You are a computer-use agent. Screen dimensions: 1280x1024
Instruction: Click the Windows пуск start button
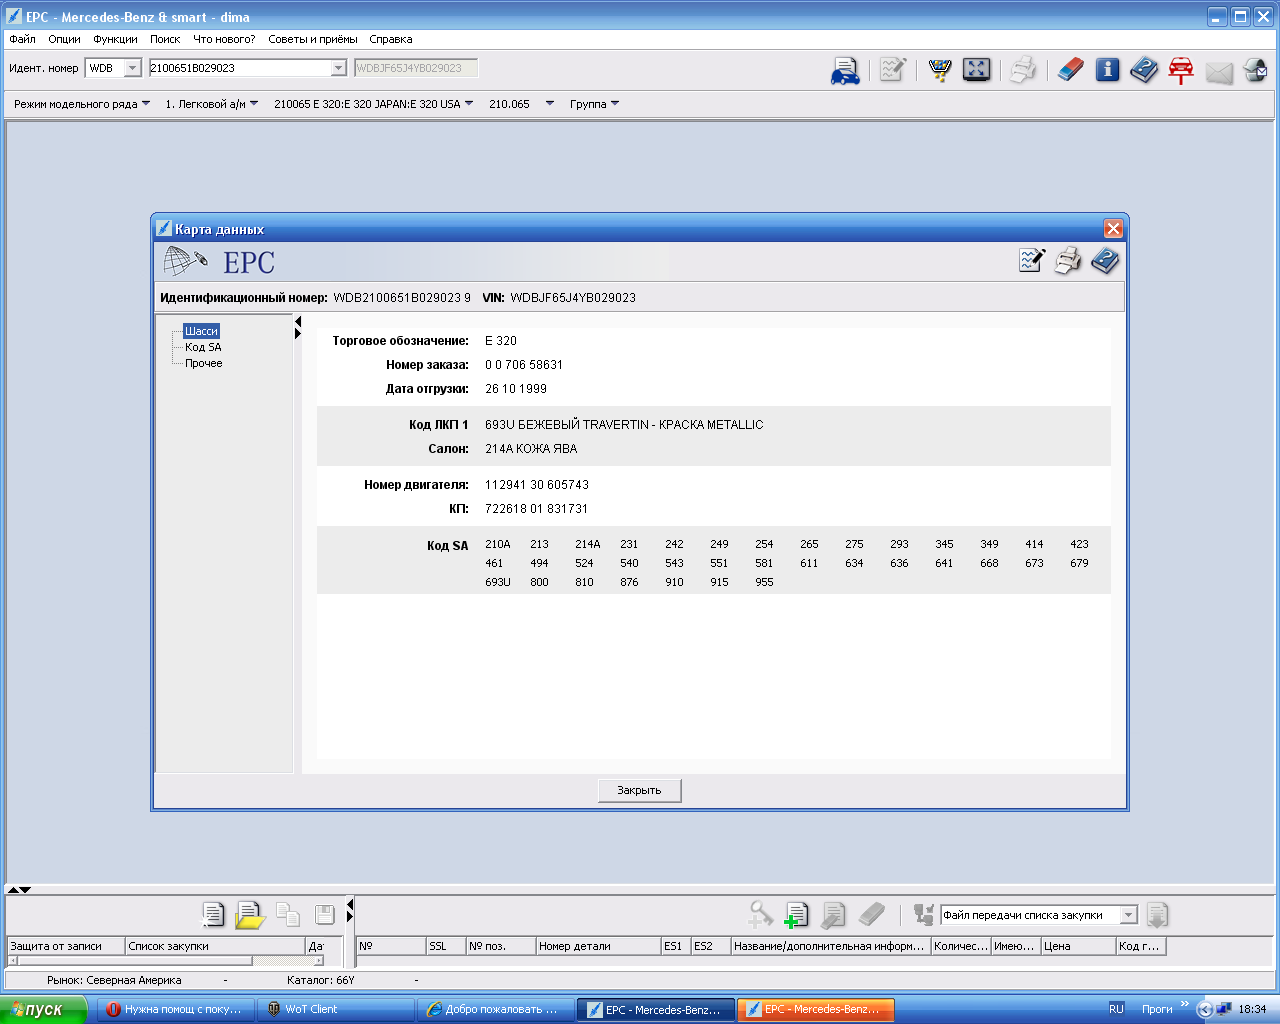click(44, 1009)
